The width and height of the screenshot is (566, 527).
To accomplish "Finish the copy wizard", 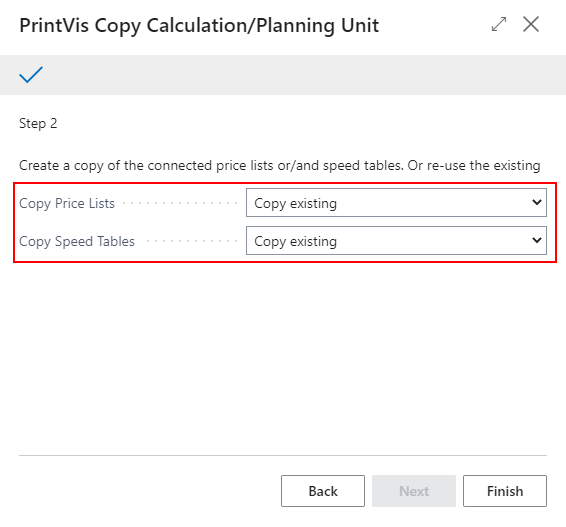I will click(505, 491).
